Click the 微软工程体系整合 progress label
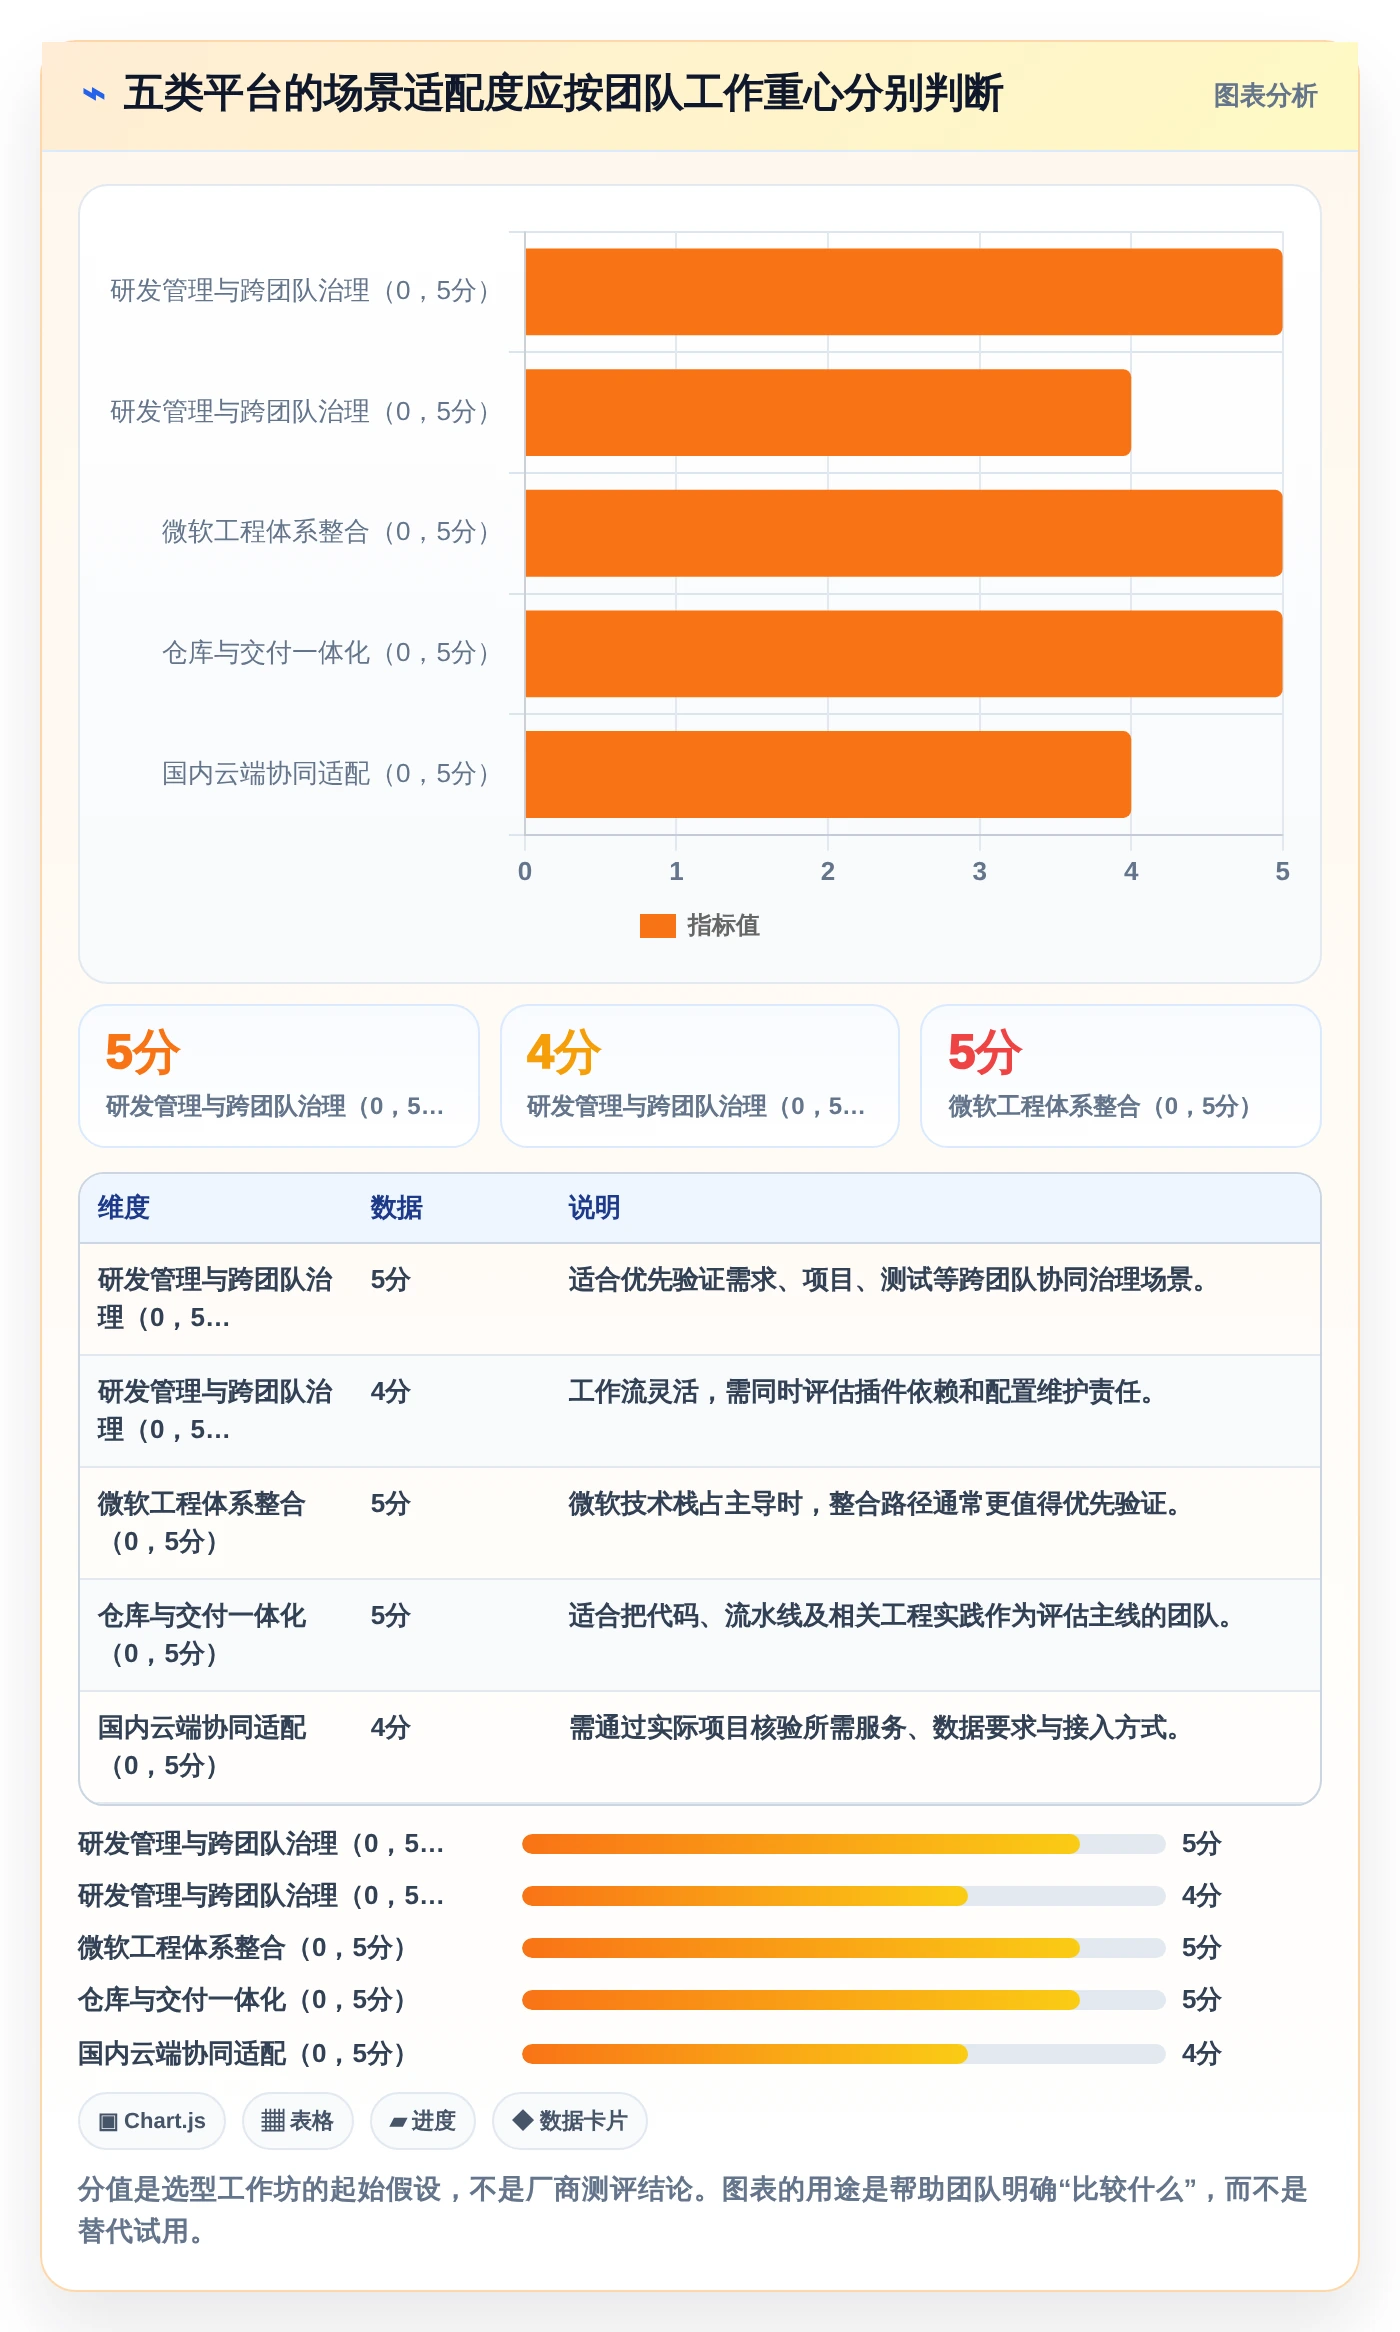This screenshot has height=2332, width=1400. coord(243,1948)
